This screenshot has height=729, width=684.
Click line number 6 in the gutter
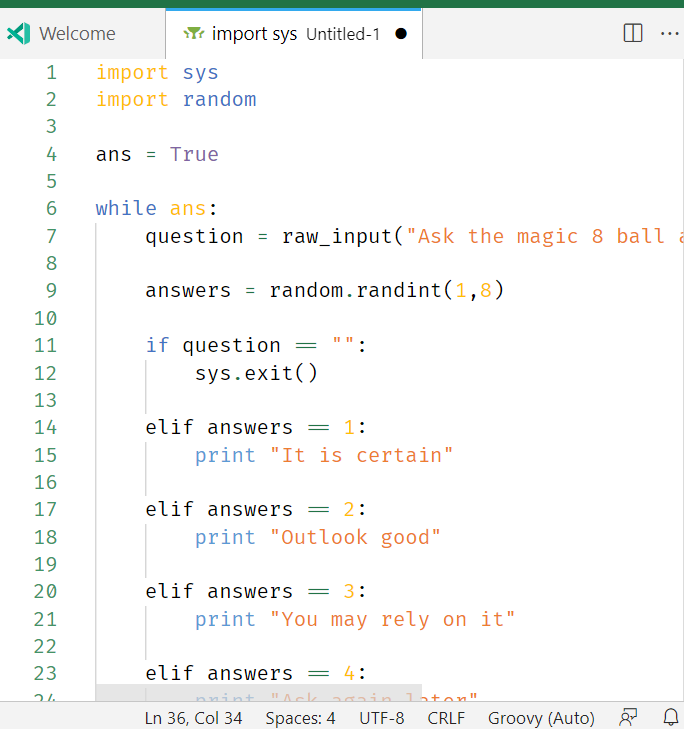click(52, 208)
